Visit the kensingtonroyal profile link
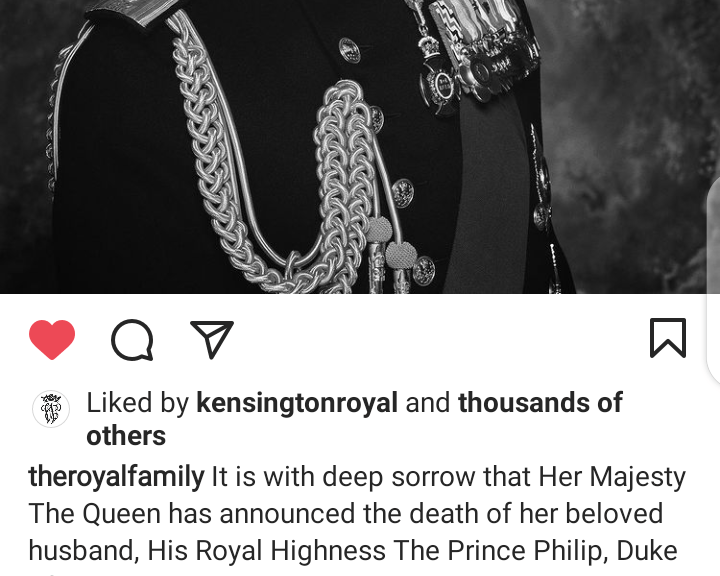The width and height of the screenshot is (720, 576). pyautogui.click(x=297, y=402)
